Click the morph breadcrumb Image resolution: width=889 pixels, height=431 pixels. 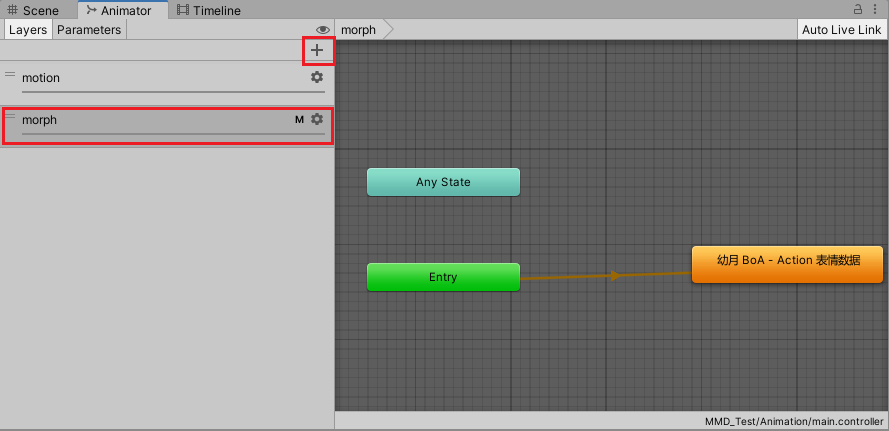(359, 30)
